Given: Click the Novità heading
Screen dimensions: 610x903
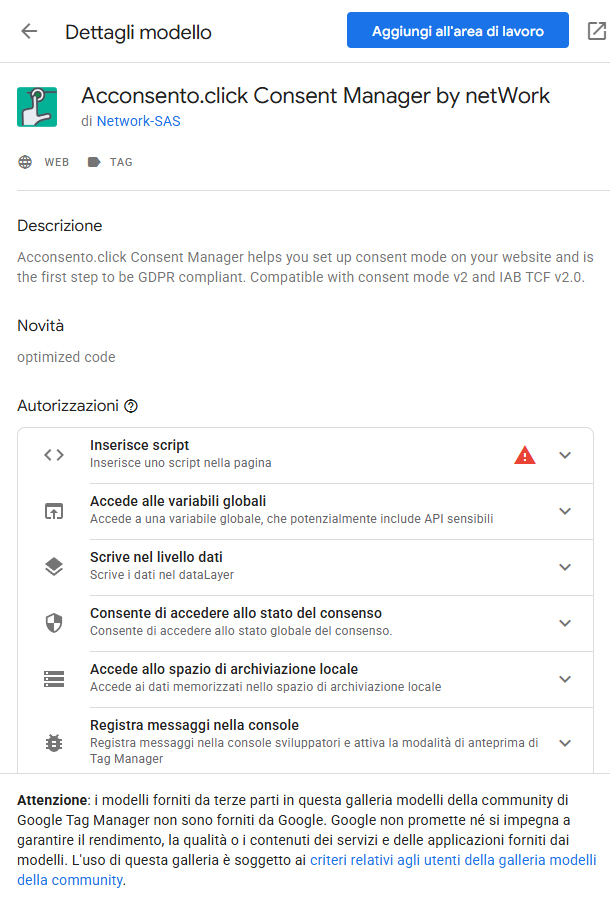Looking at the screenshot, I should pos(40,326).
